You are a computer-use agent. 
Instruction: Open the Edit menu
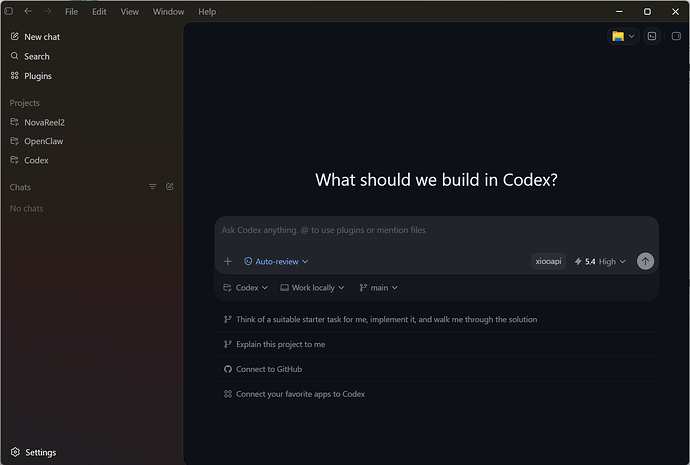coord(99,12)
